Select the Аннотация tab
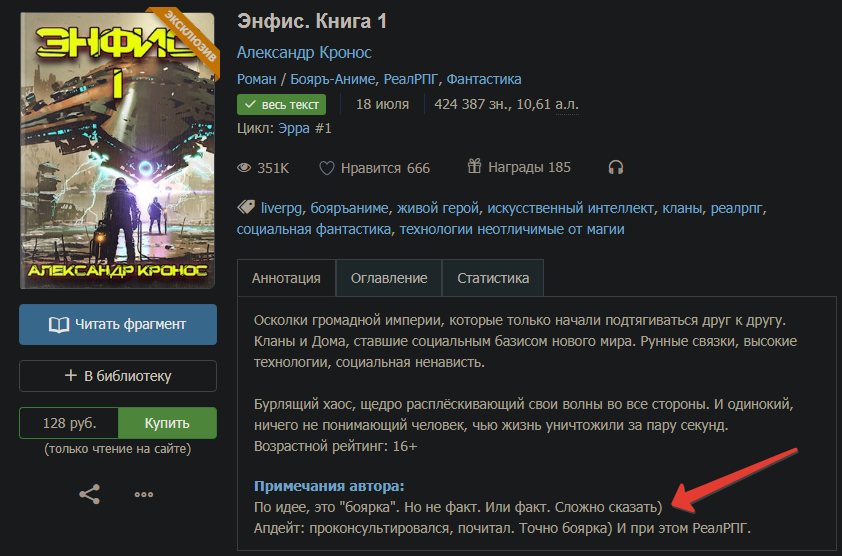 point(286,278)
